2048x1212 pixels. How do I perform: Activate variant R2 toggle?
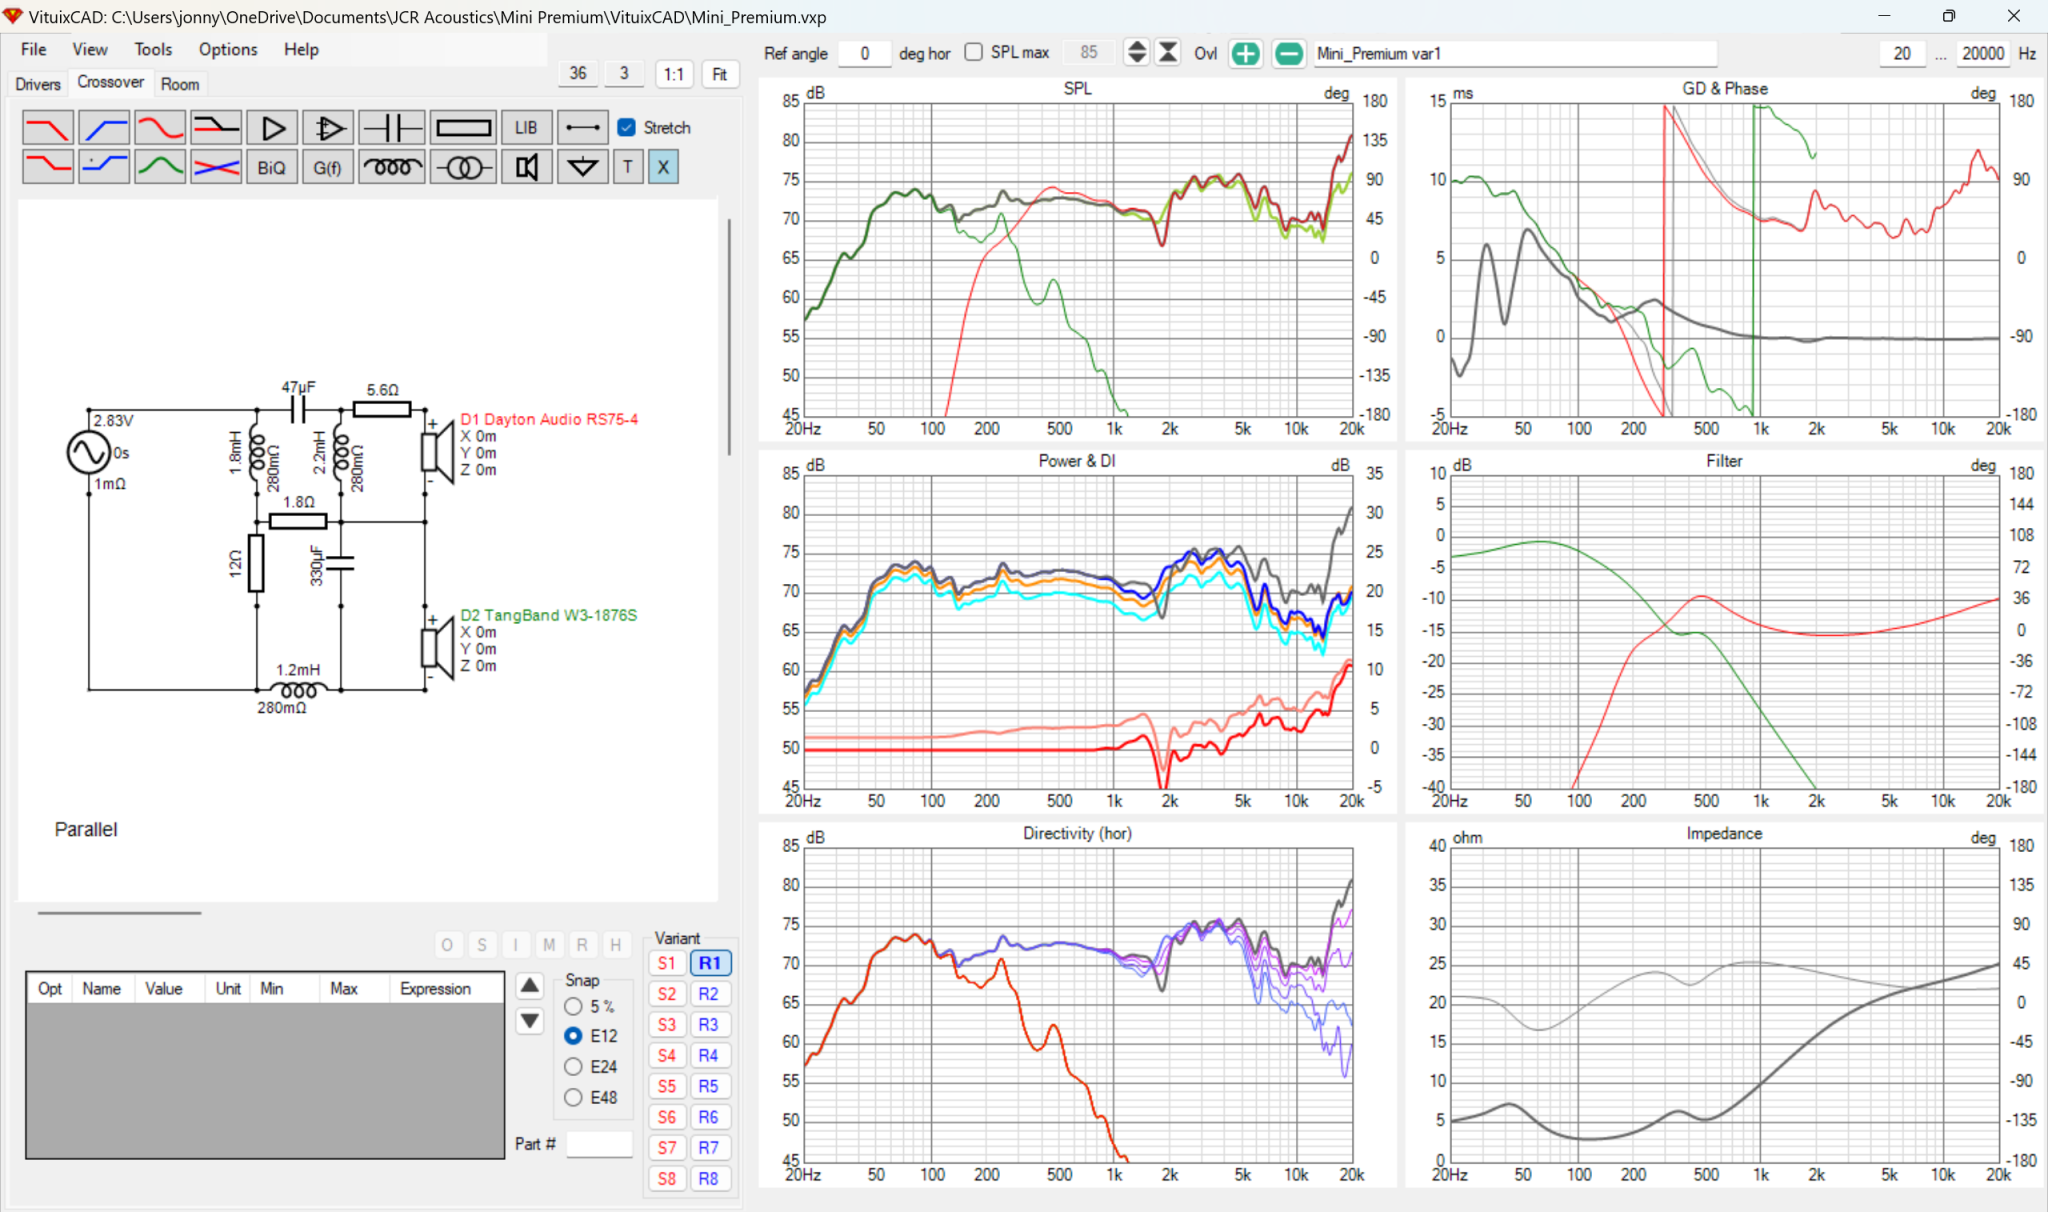point(709,994)
